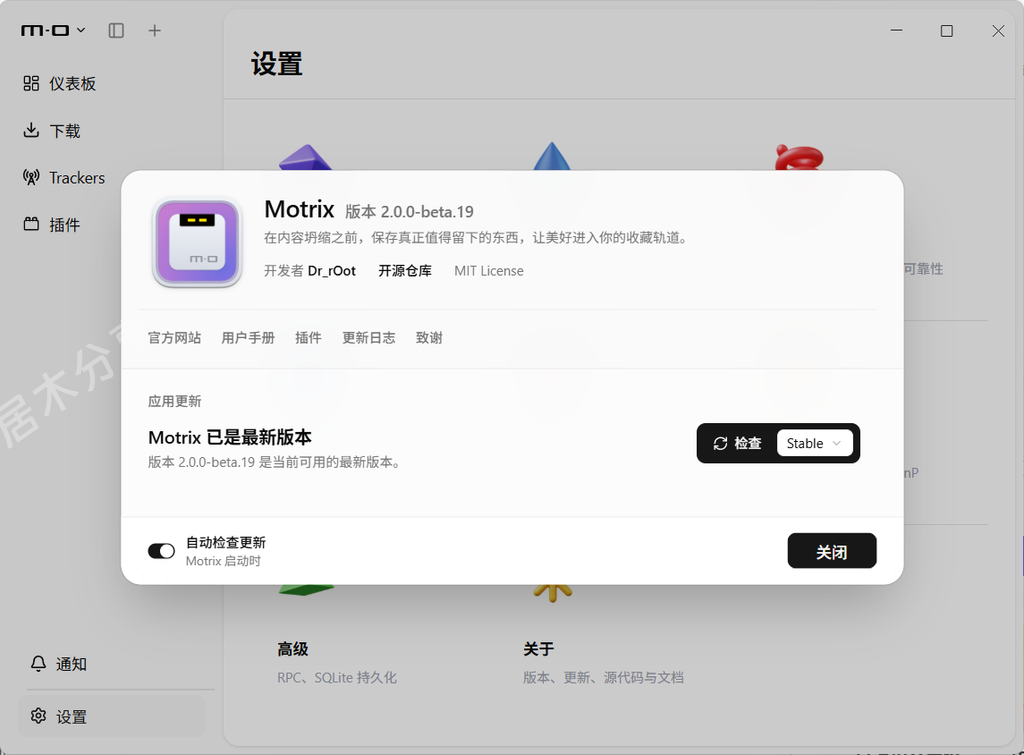Screen dimensions: 1024x755
Task: Click the 设置 page title
Action: [277, 64]
